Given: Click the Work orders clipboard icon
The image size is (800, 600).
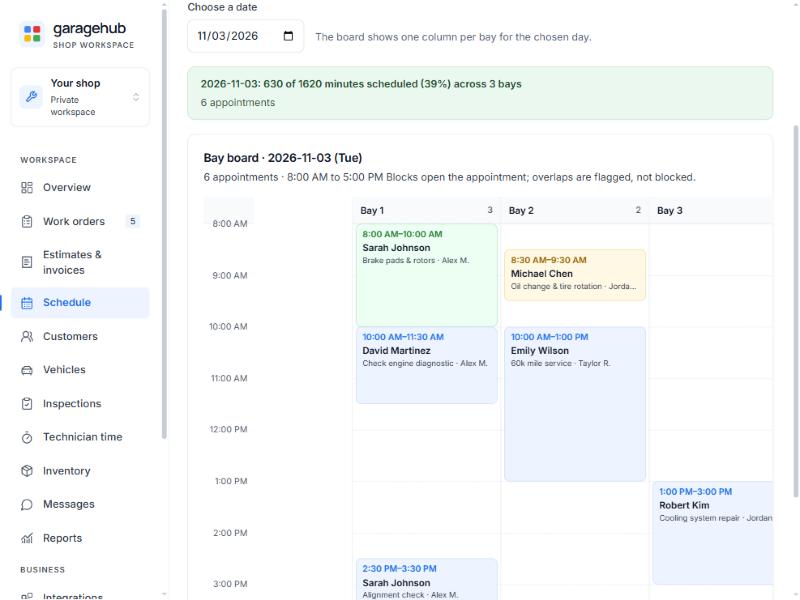Looking at the screenshot, I should point(27,221).
